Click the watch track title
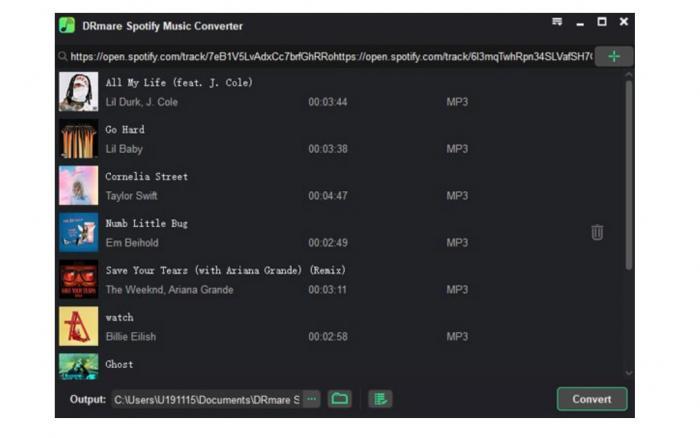This screenshot has height=438, width=700. point(119,317)
